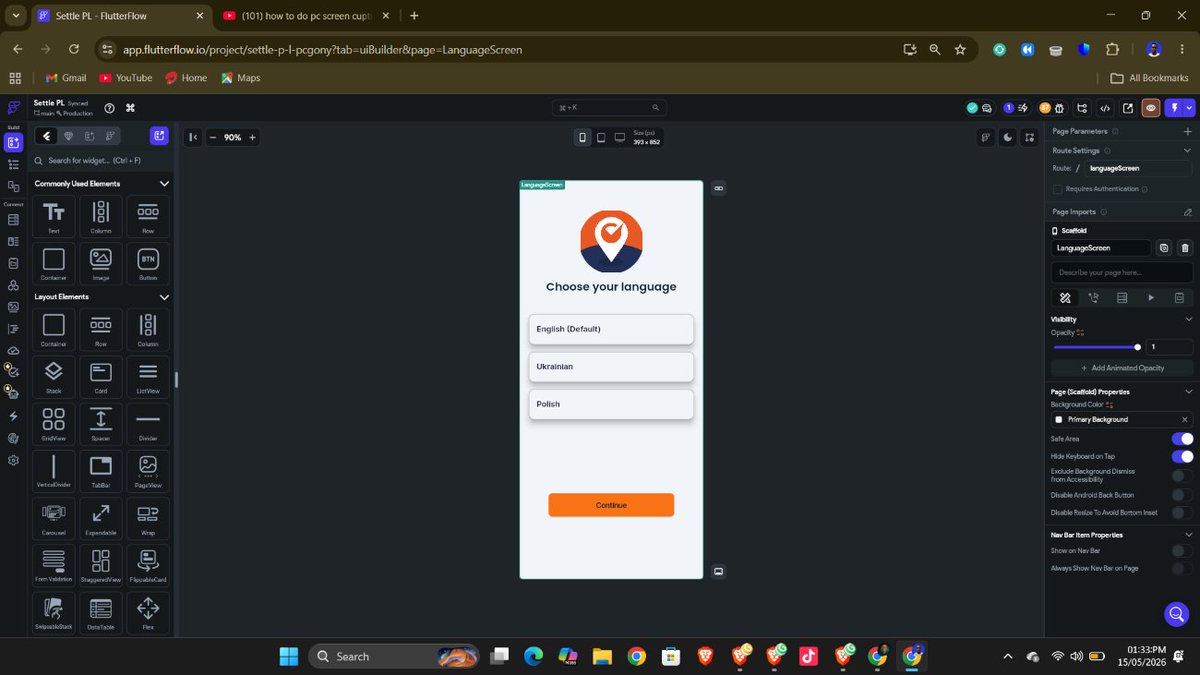Choose the Wrap widget
Screen dimensions: 1200x675
point(148,518)
